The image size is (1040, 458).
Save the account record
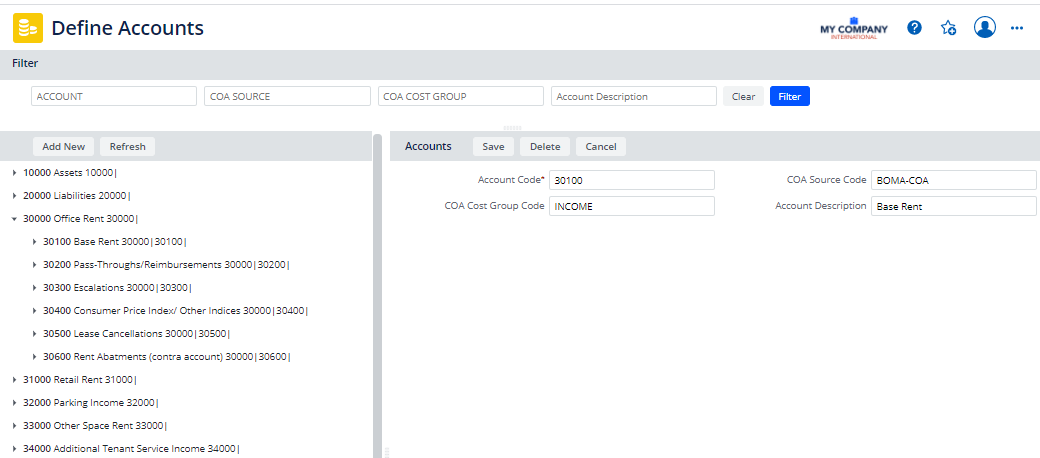pyautogui.click(x=493, y=147)
